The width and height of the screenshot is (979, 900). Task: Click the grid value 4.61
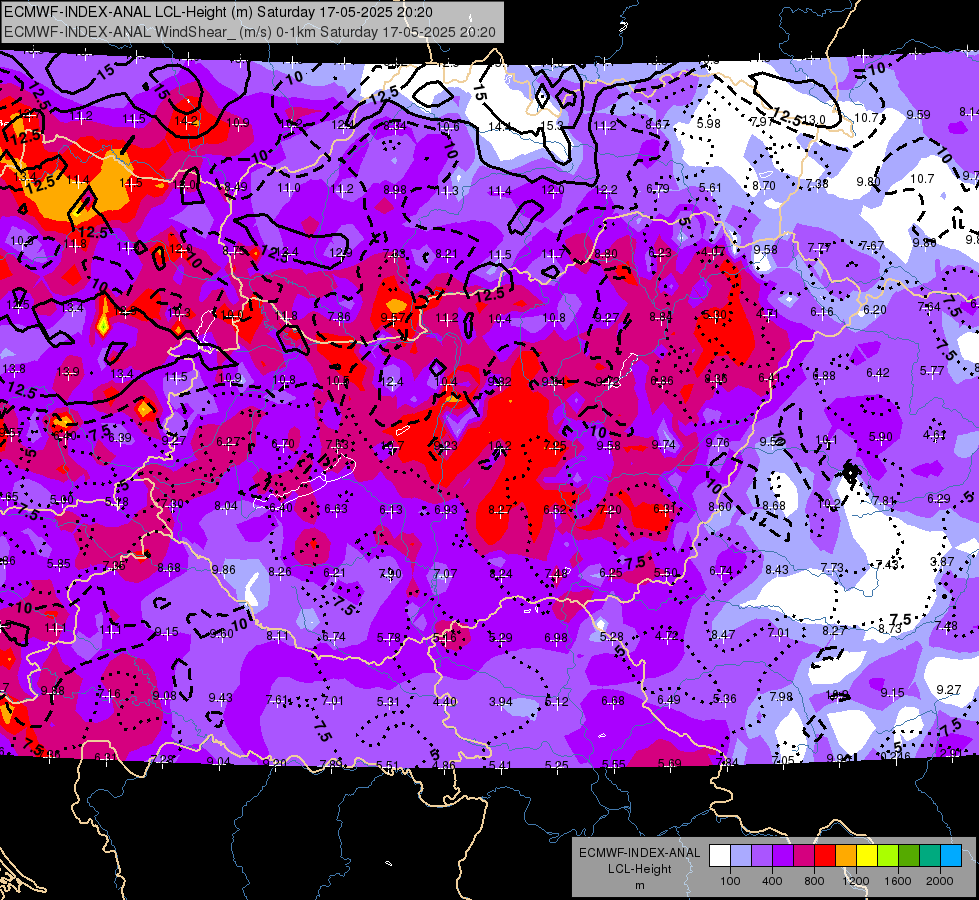[934, 435]
